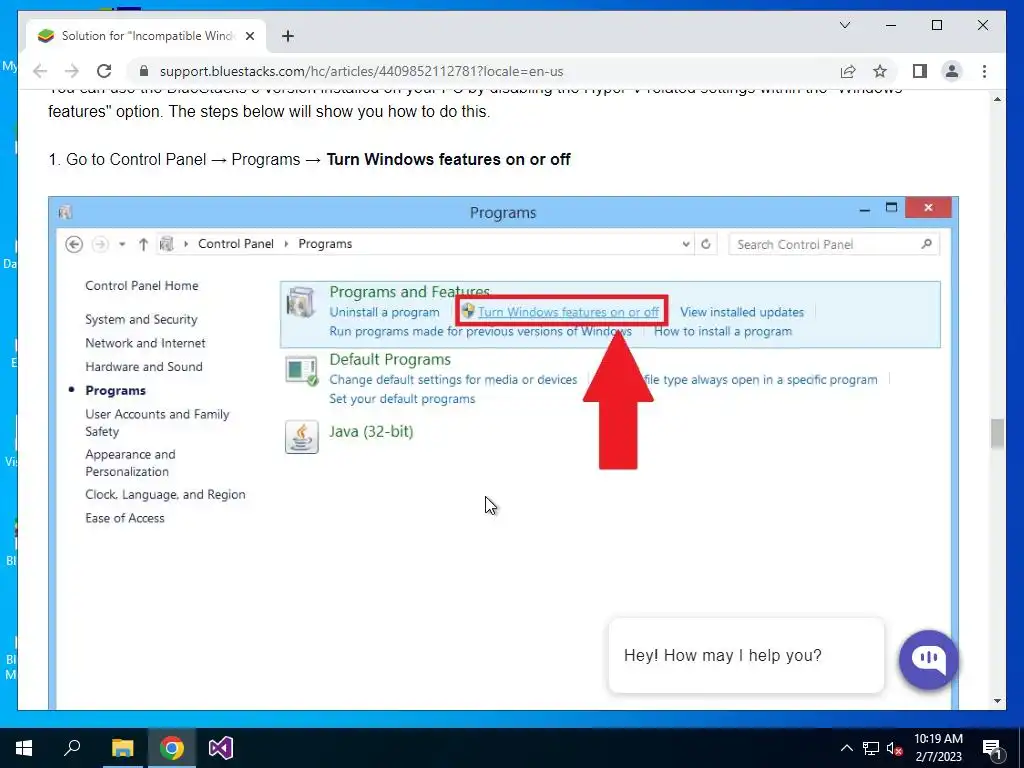Screen dimensions: 1024x768
Task: Click 'Network and Internet' in the screenshot sidebar
Action: [x=145, y=343]
